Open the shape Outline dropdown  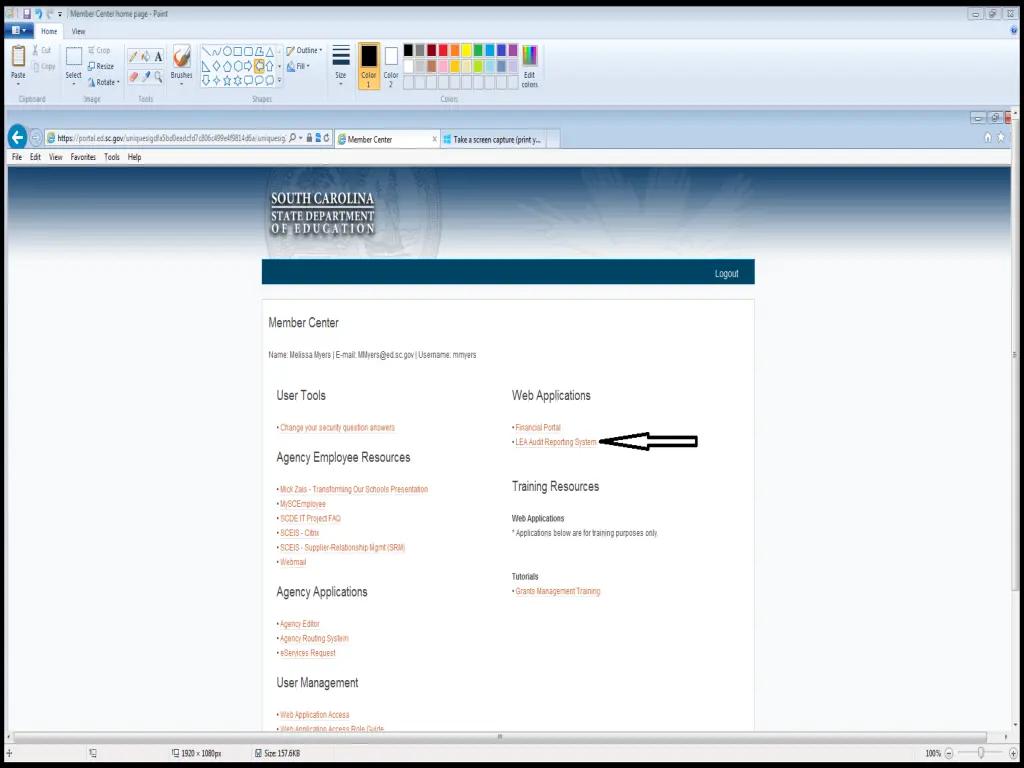click(304, 50)
